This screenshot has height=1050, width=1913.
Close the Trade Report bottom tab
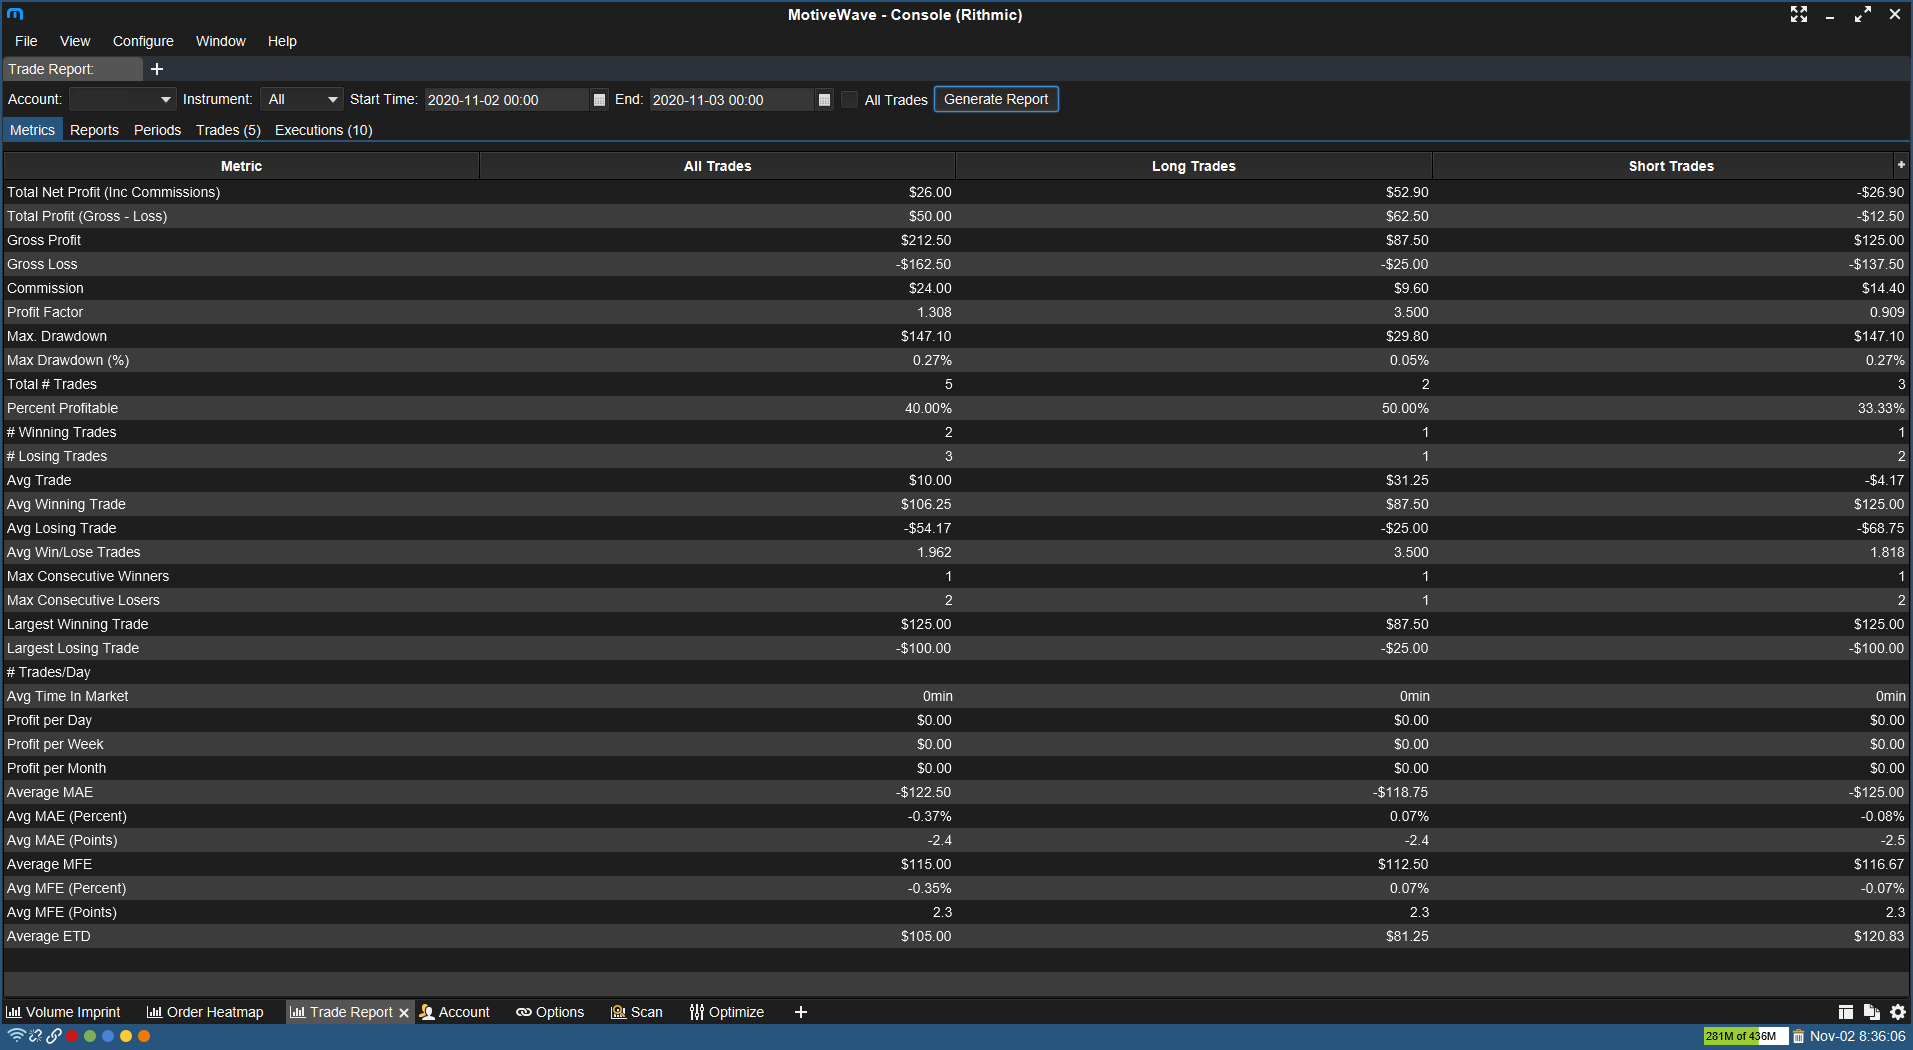pyautogui.click(x=404, y=1013)
